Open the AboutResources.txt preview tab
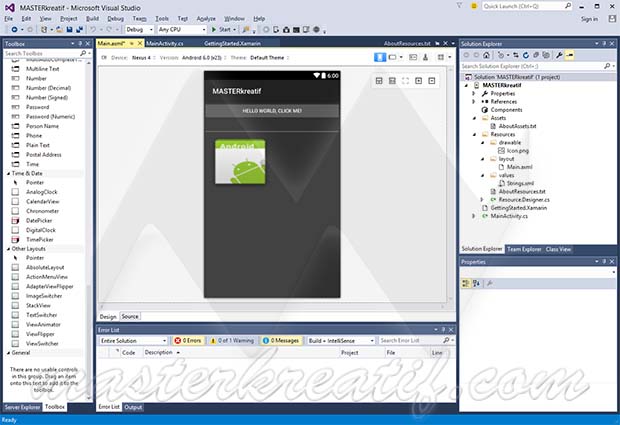The image size is (620, 425). pos(407,43)
